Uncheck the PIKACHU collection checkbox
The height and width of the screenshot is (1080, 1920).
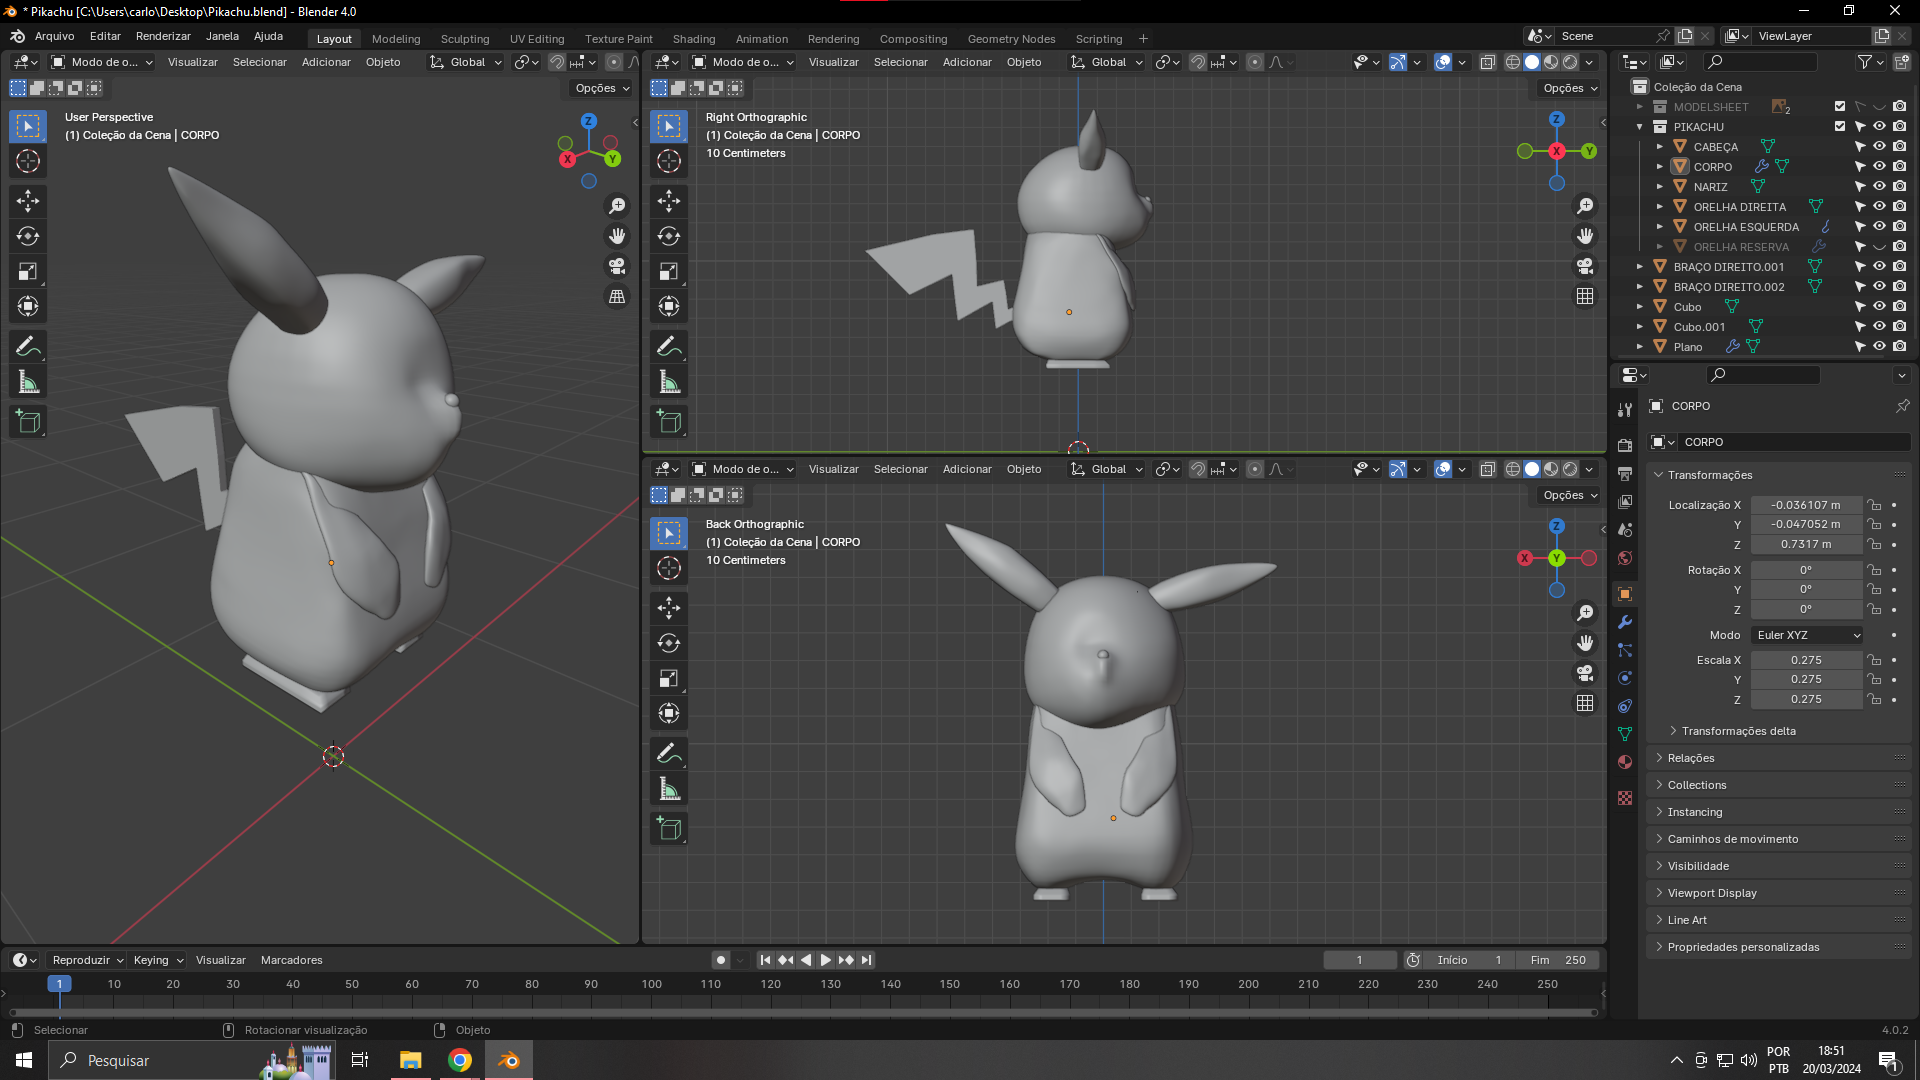(x=1839, y=127)
